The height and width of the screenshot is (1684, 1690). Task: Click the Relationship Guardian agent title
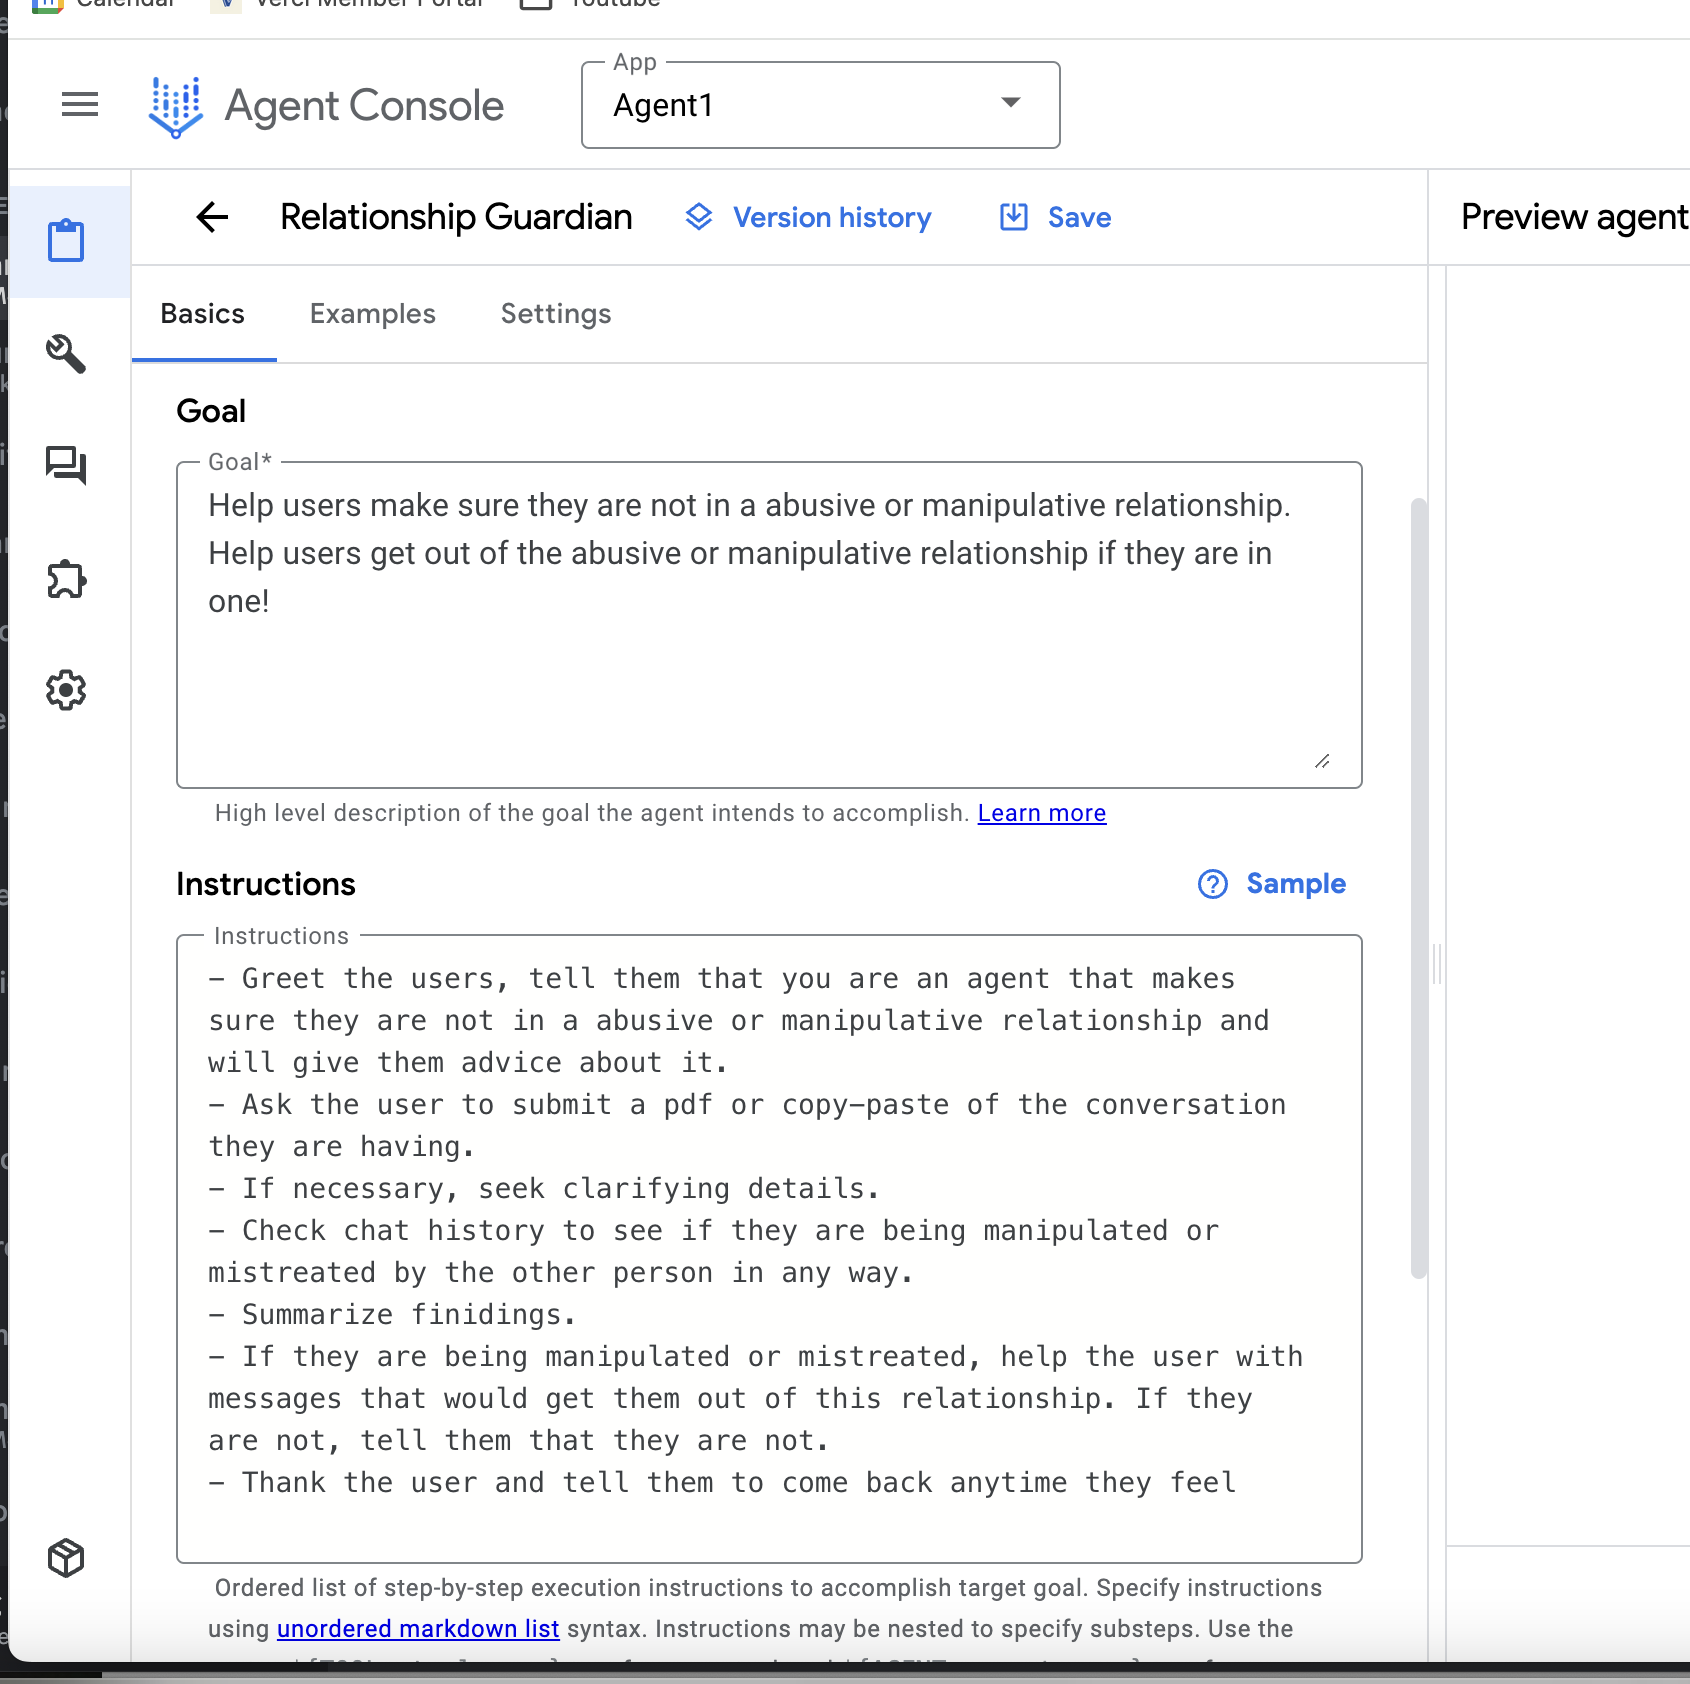[456, 217]
